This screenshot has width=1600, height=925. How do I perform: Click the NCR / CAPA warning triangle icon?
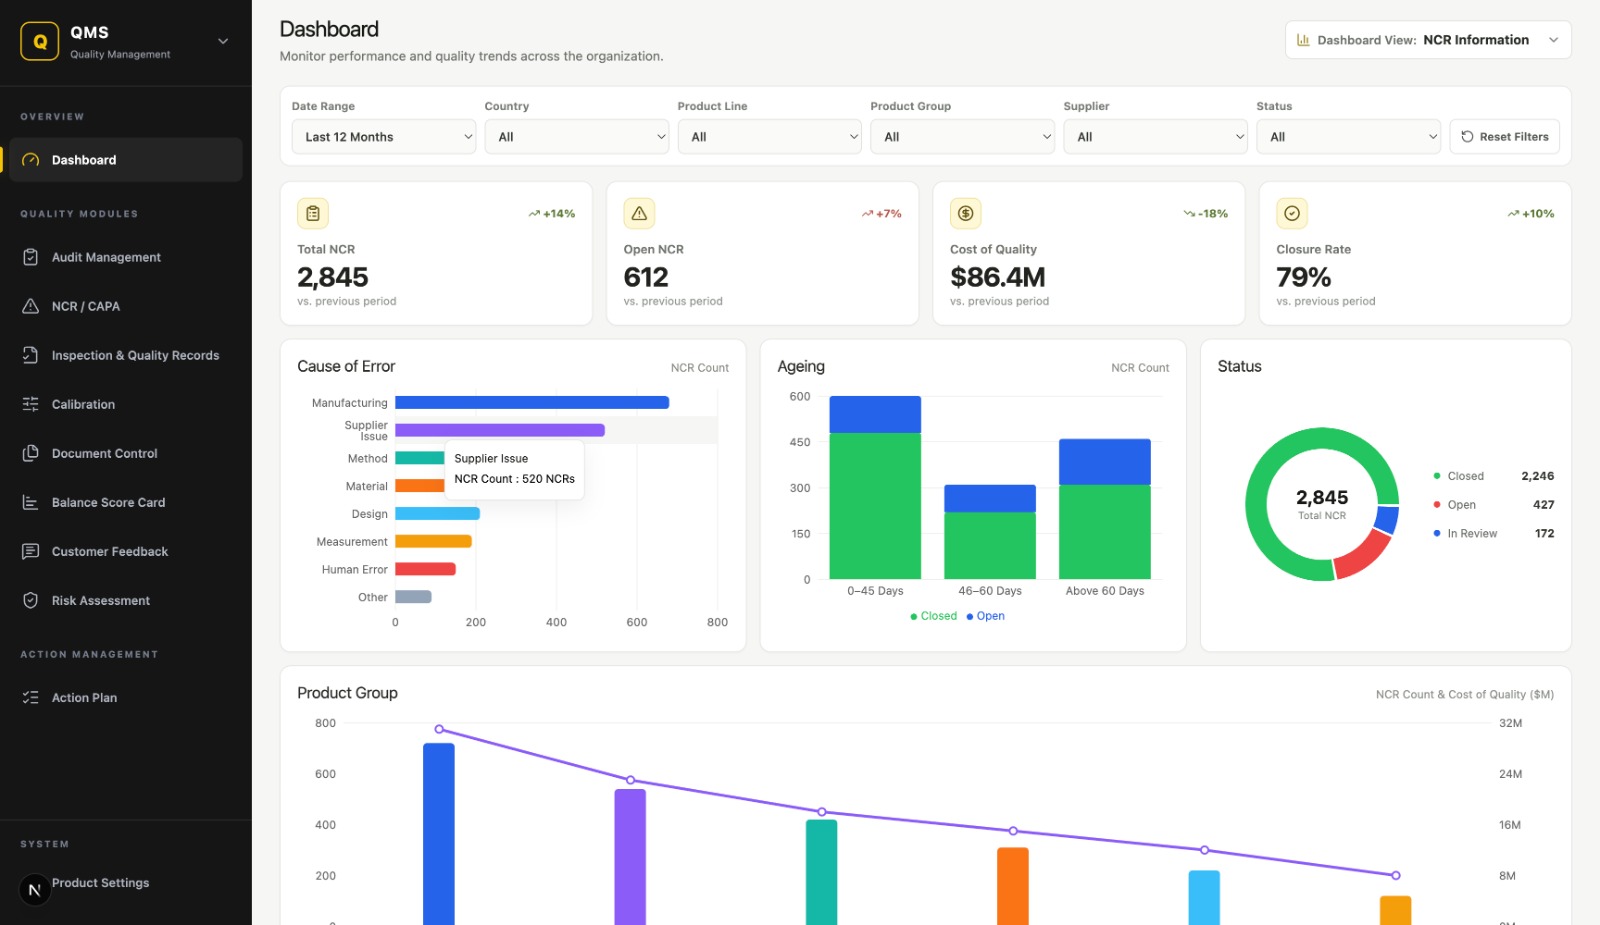(31, 306)
